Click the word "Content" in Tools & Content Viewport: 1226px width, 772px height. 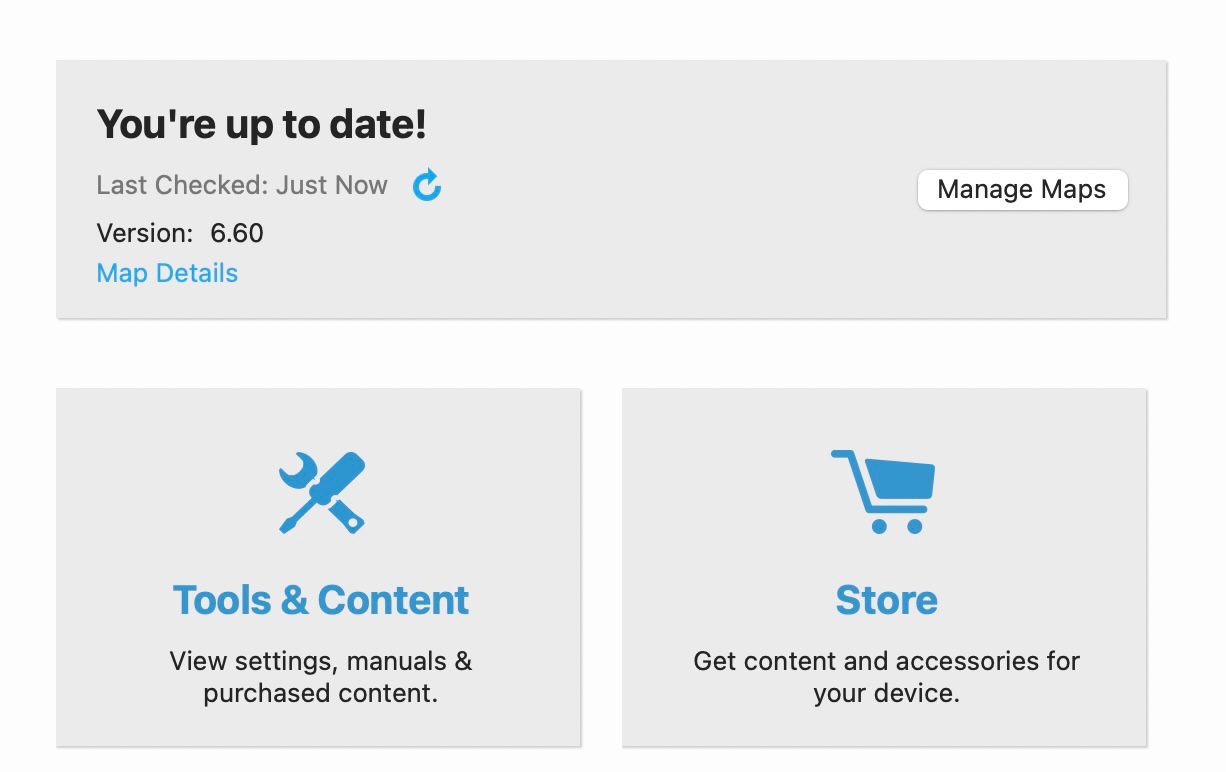[393, 600]
